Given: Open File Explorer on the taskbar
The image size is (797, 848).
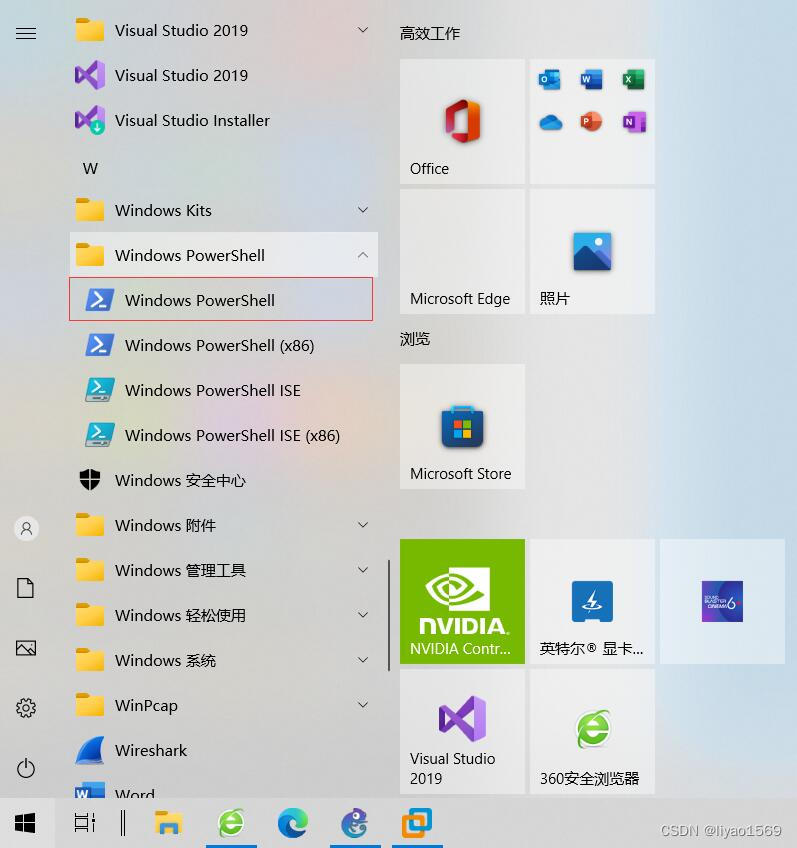Looking at the screenshot, I should point(169,823).
